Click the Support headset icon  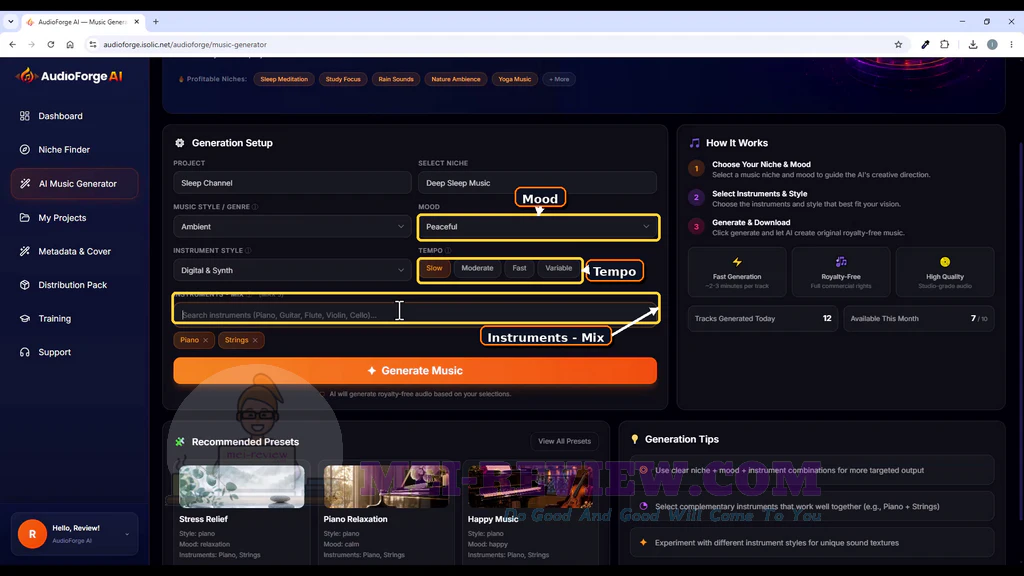[x=25, y=352]
